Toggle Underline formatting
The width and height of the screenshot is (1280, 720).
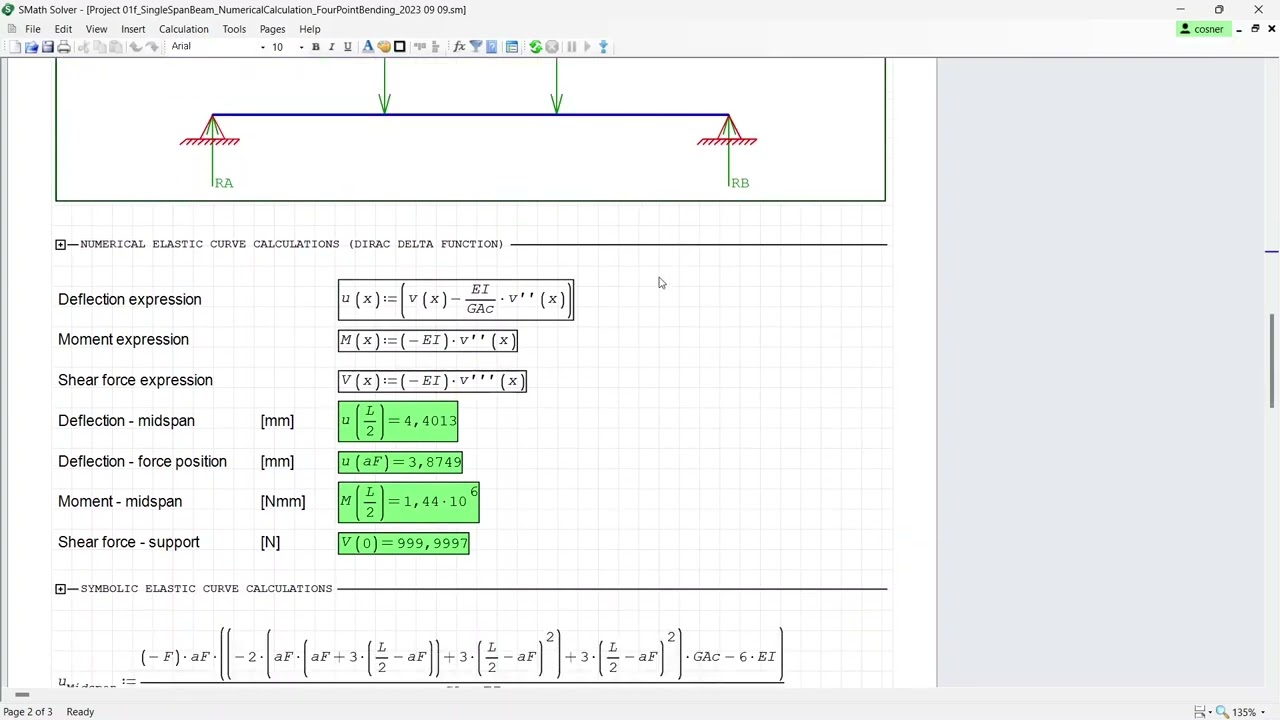click(347, 47)
